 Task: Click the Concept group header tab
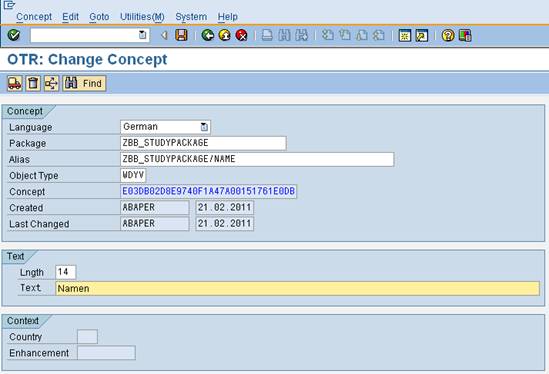[25, 111]
